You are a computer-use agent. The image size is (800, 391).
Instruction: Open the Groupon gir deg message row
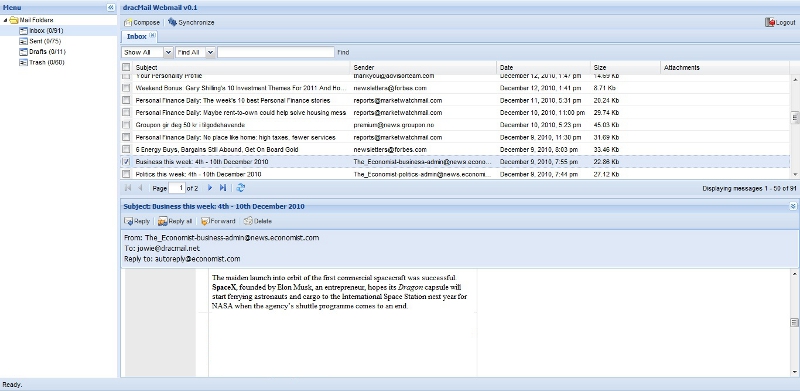click(455, 125)
